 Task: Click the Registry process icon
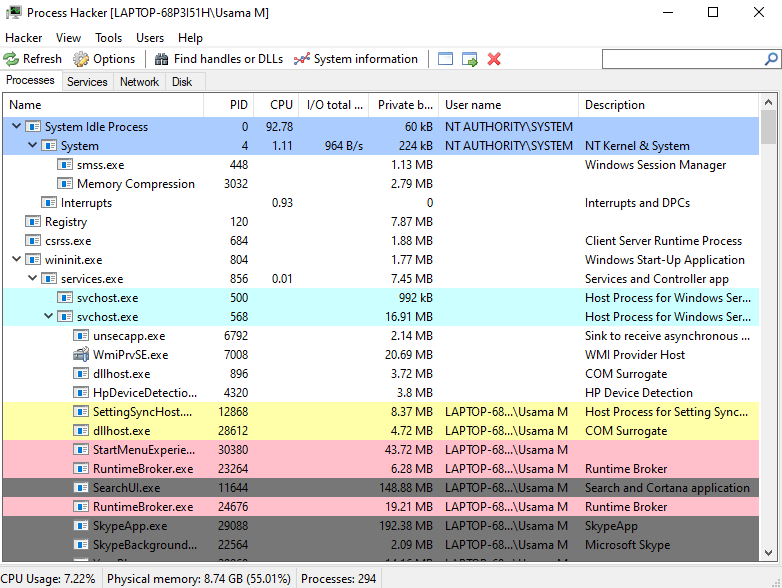pyautogui.click(x=33, y=221)
